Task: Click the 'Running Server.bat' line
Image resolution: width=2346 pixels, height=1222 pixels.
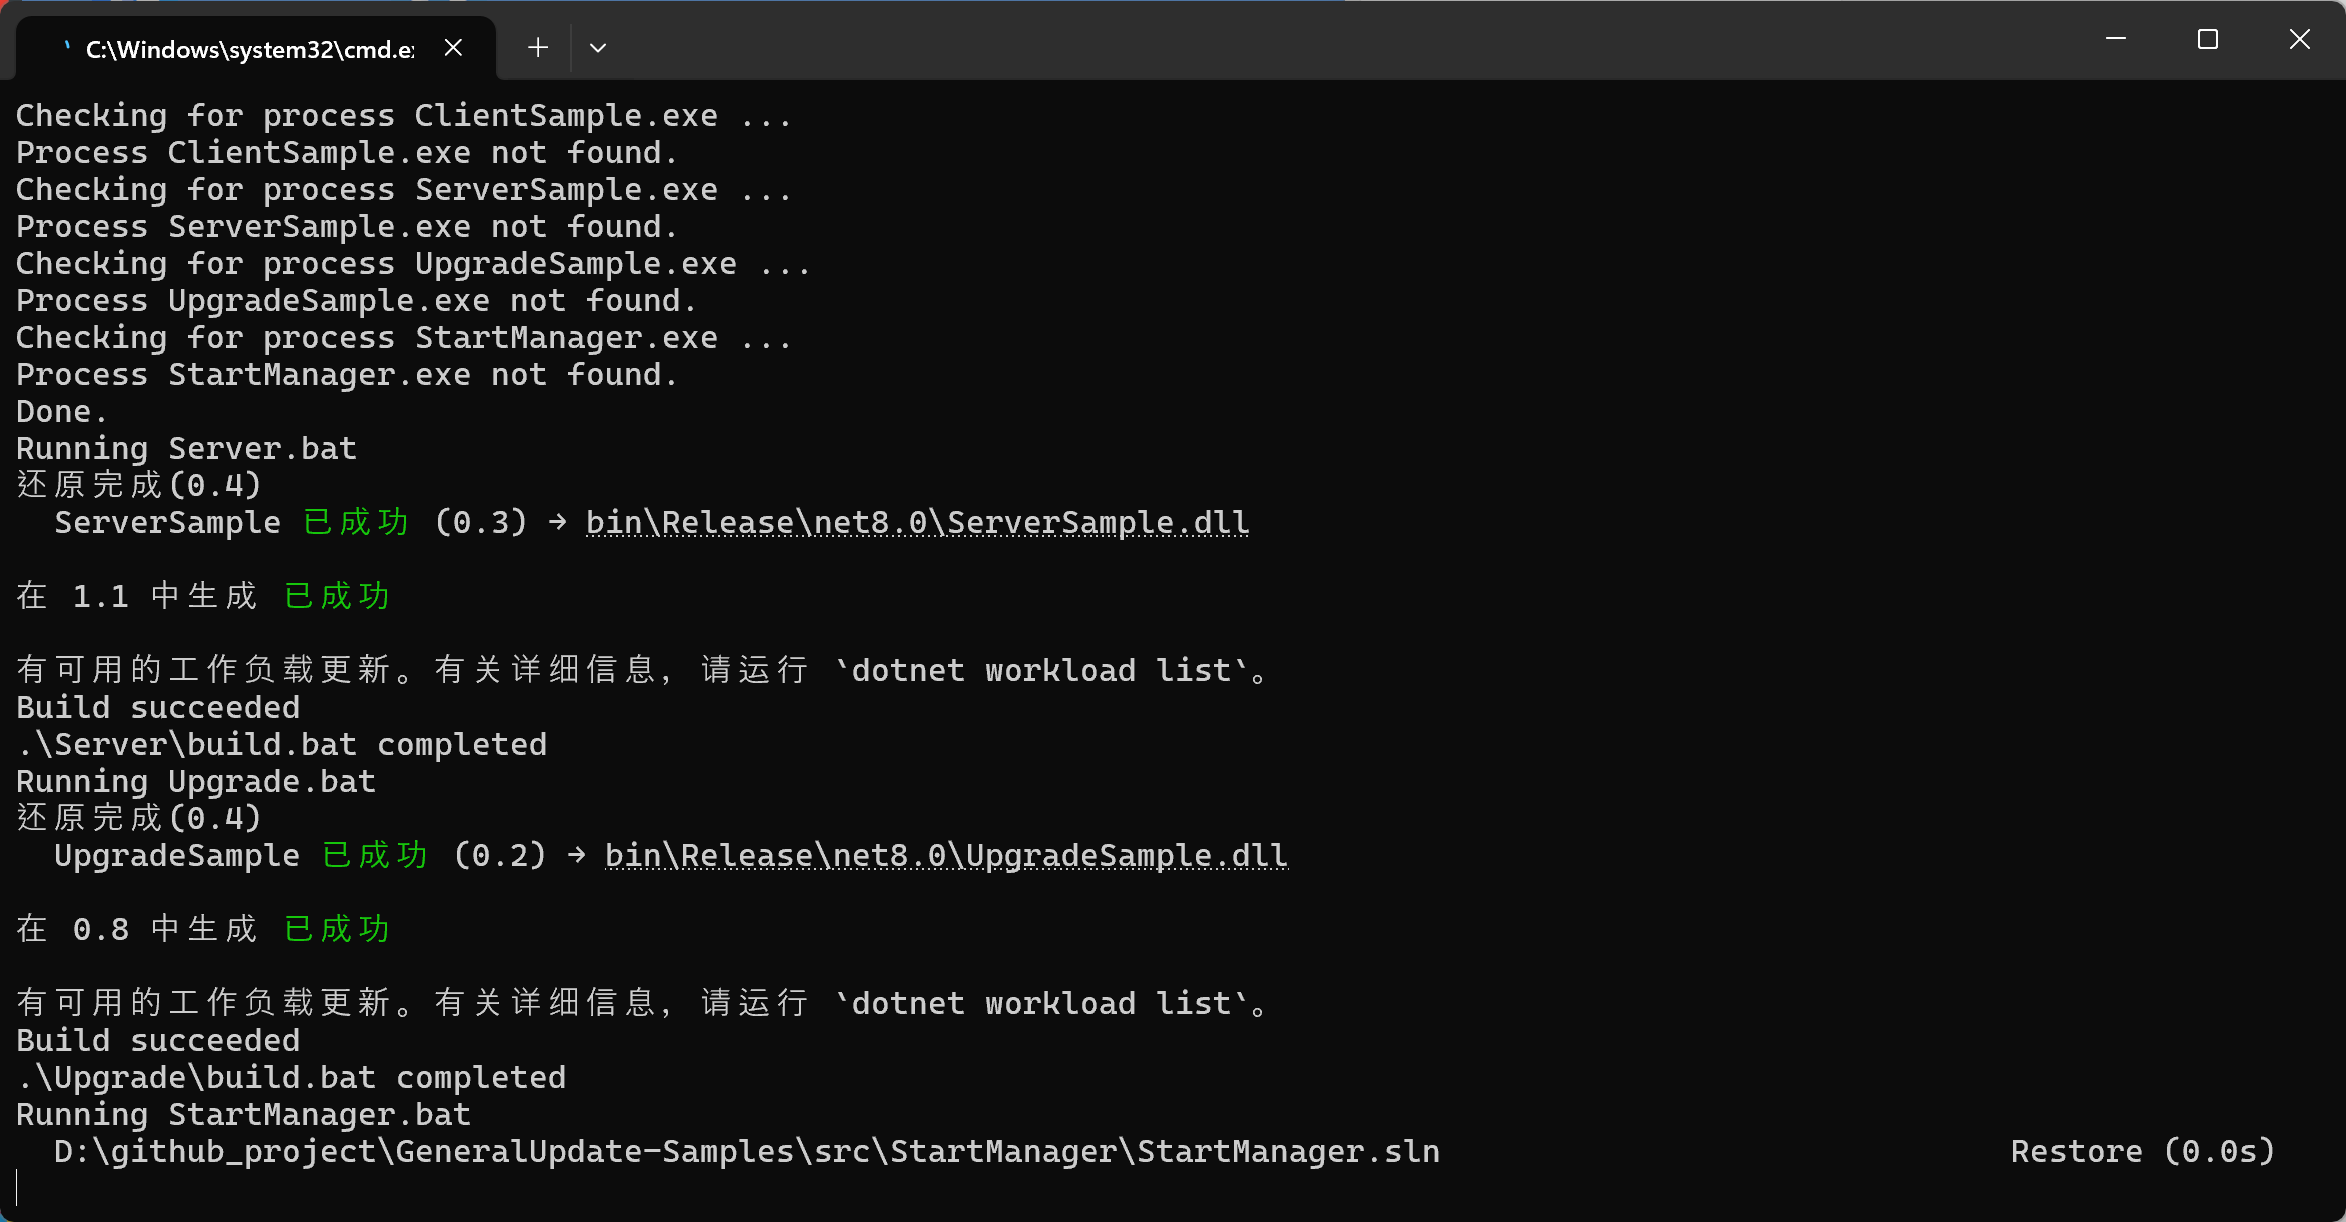Action: point(186,448)
